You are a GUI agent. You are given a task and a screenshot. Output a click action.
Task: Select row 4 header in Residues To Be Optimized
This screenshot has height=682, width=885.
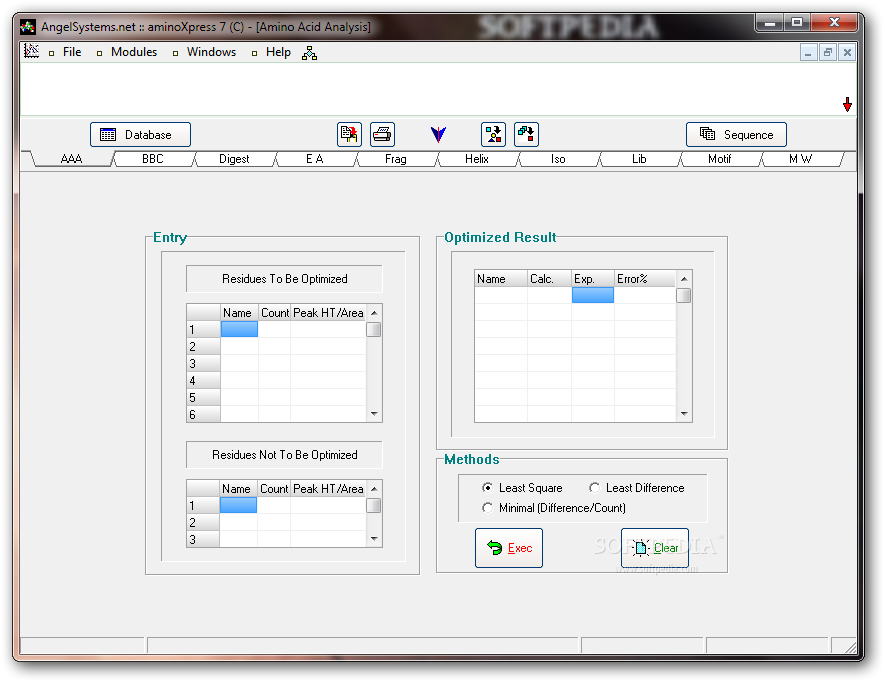[x=203, y=381]
